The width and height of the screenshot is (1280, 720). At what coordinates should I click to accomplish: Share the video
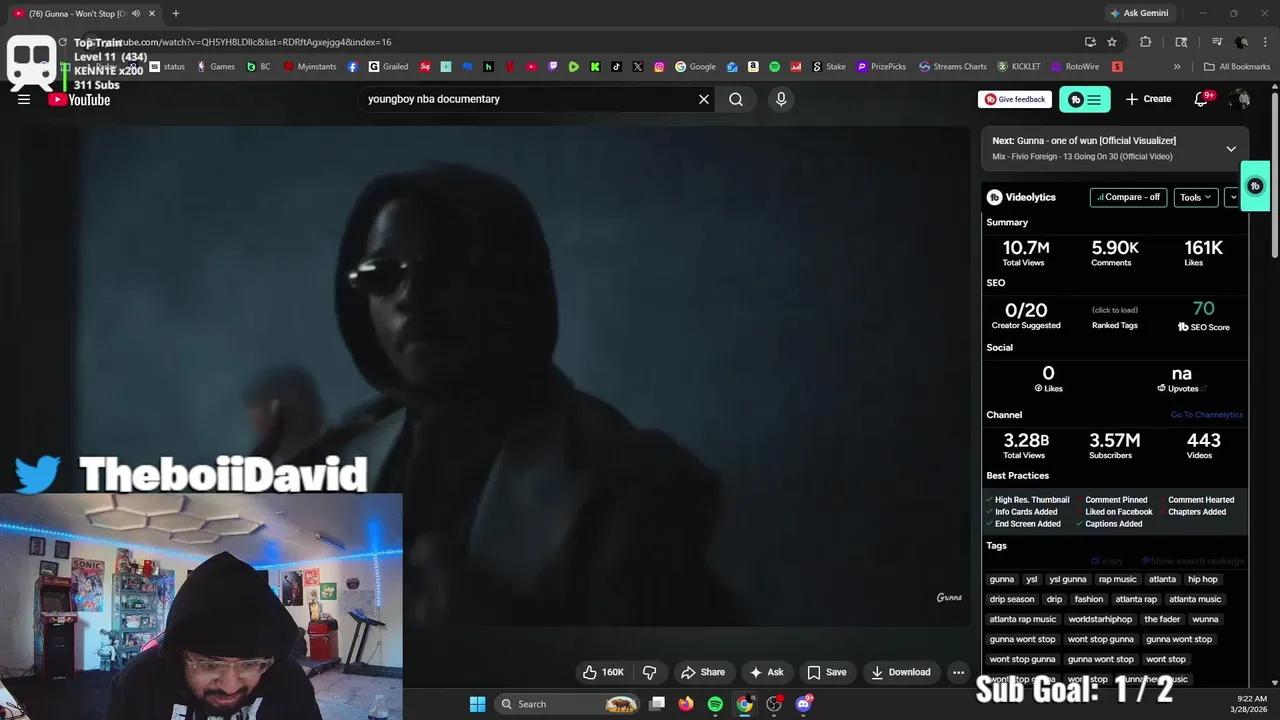[703, 672]
